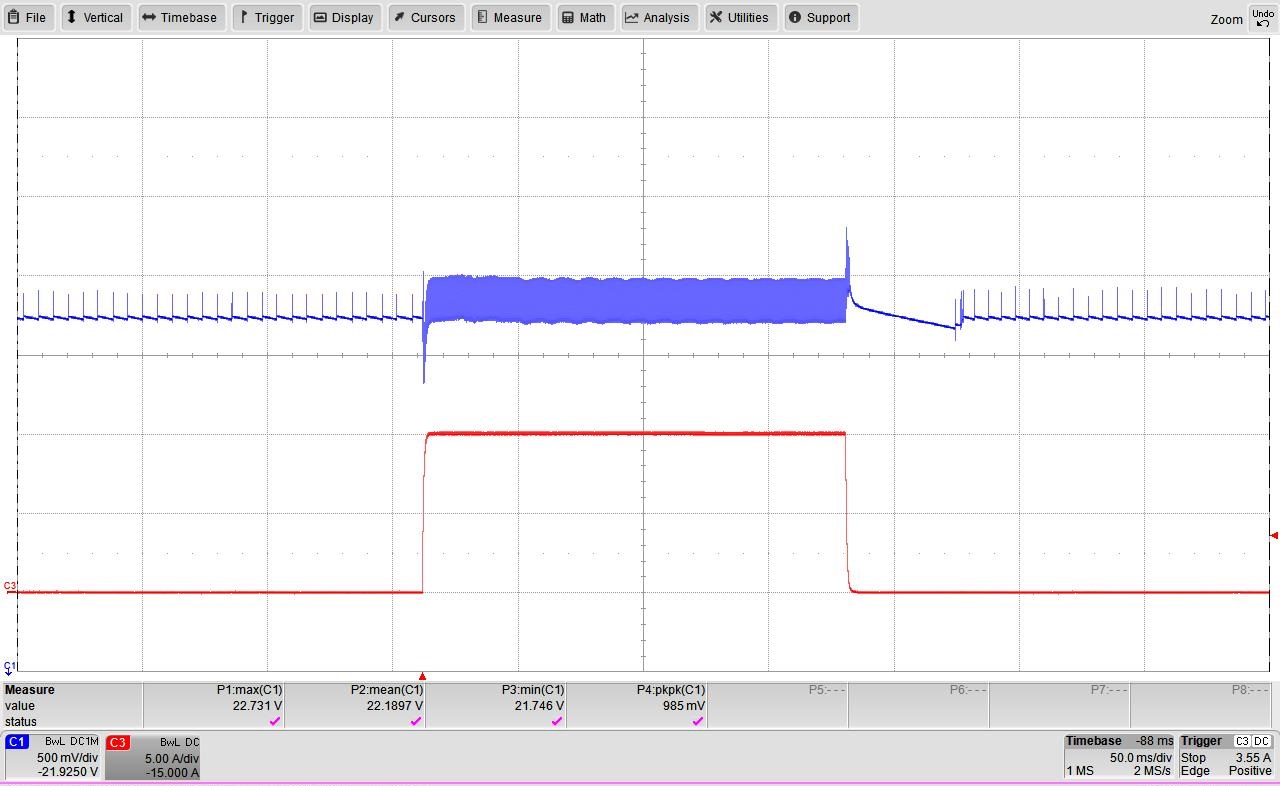Open the C1 channel descriptor box
The image size is (1280, 786).
click(x=53, y=757)
